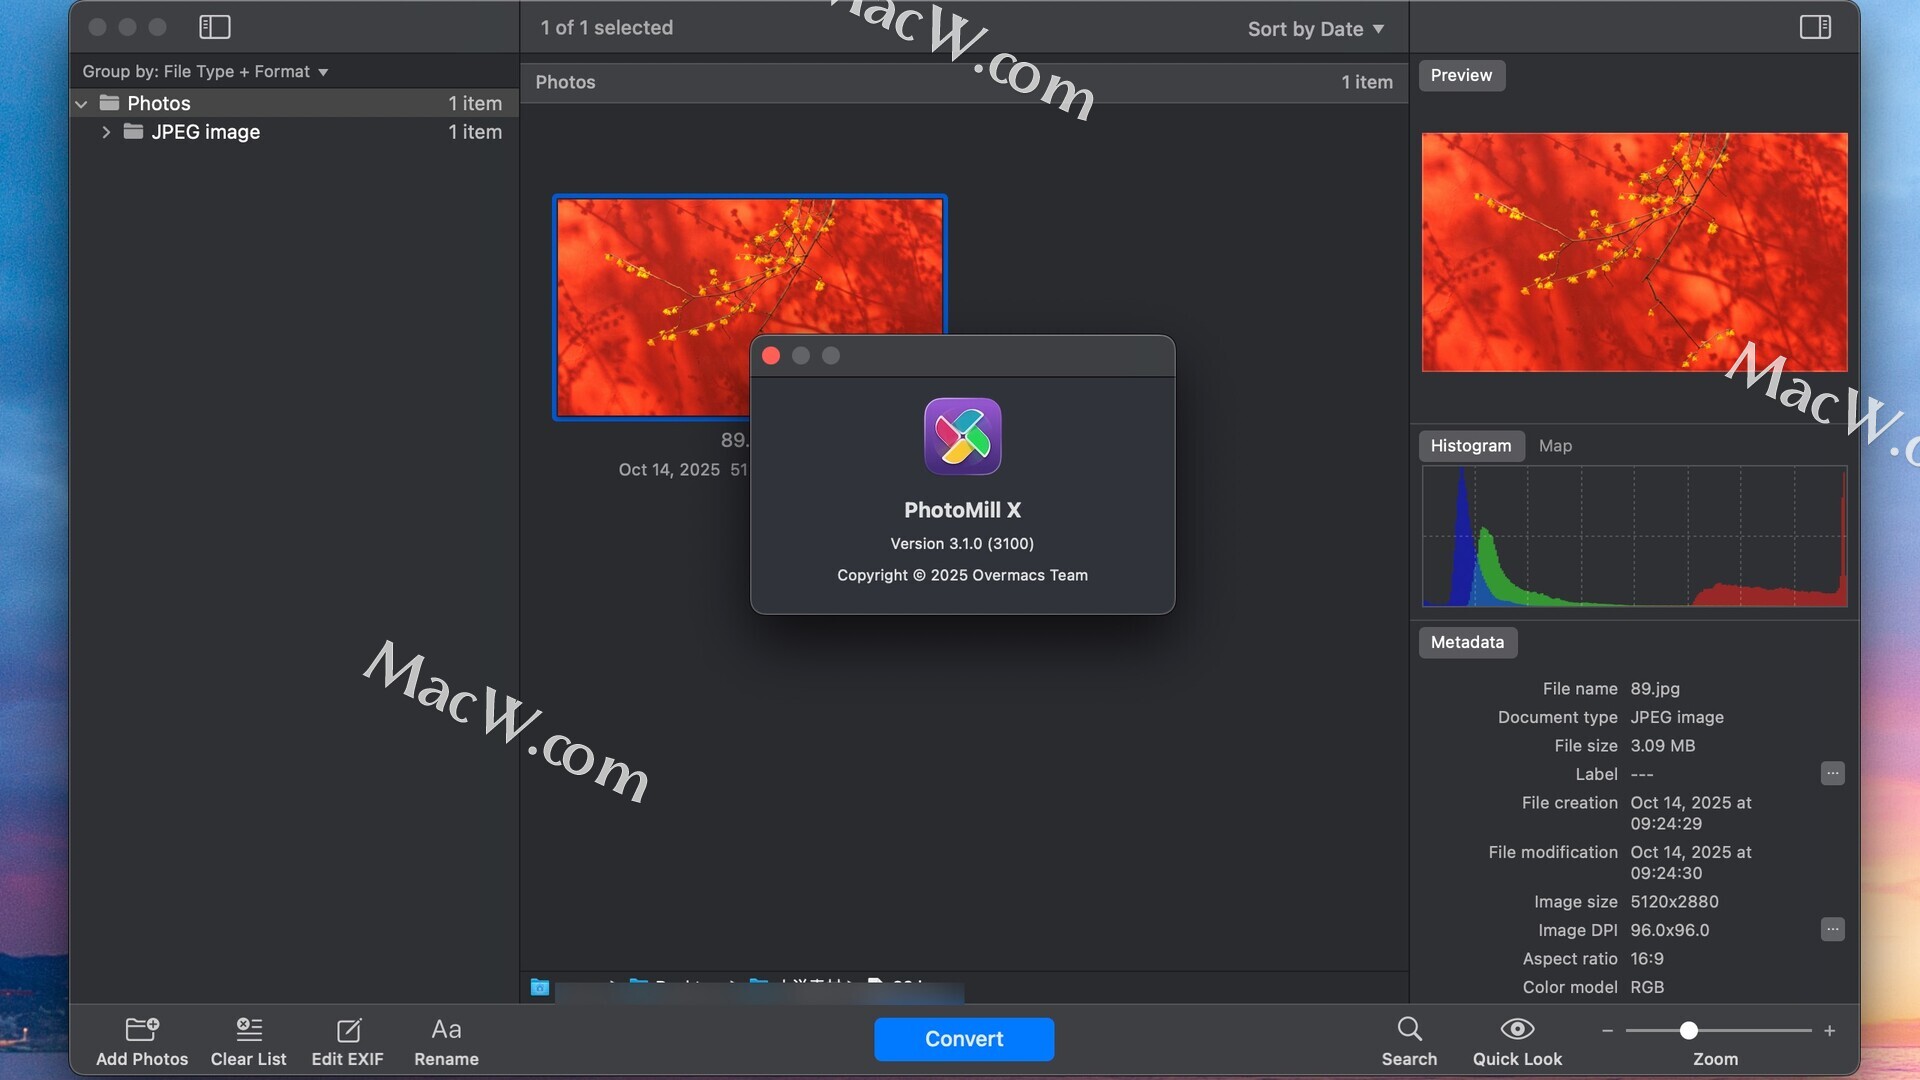
Task: Click the zoom out minus icon
Action: [1607, 1031]
